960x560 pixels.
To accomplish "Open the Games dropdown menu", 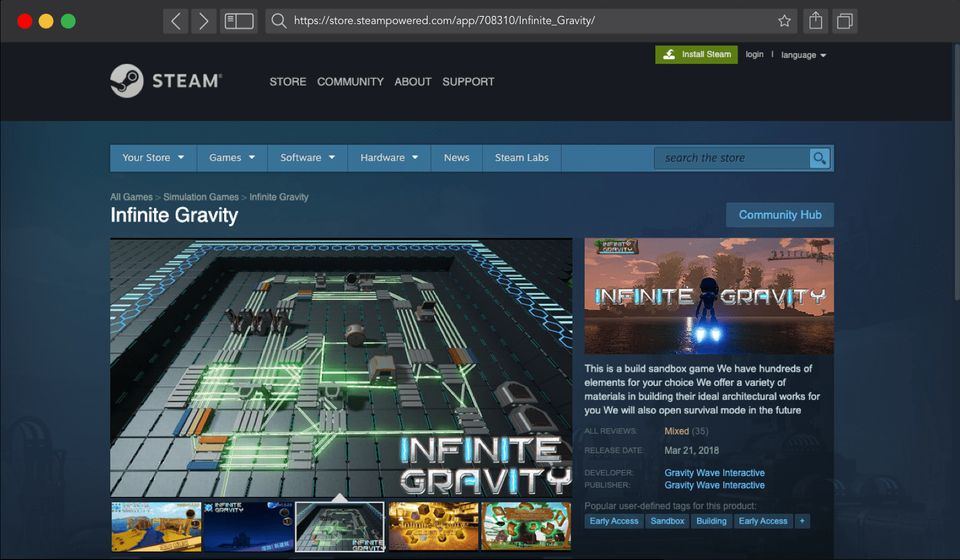I will [232, 158].
